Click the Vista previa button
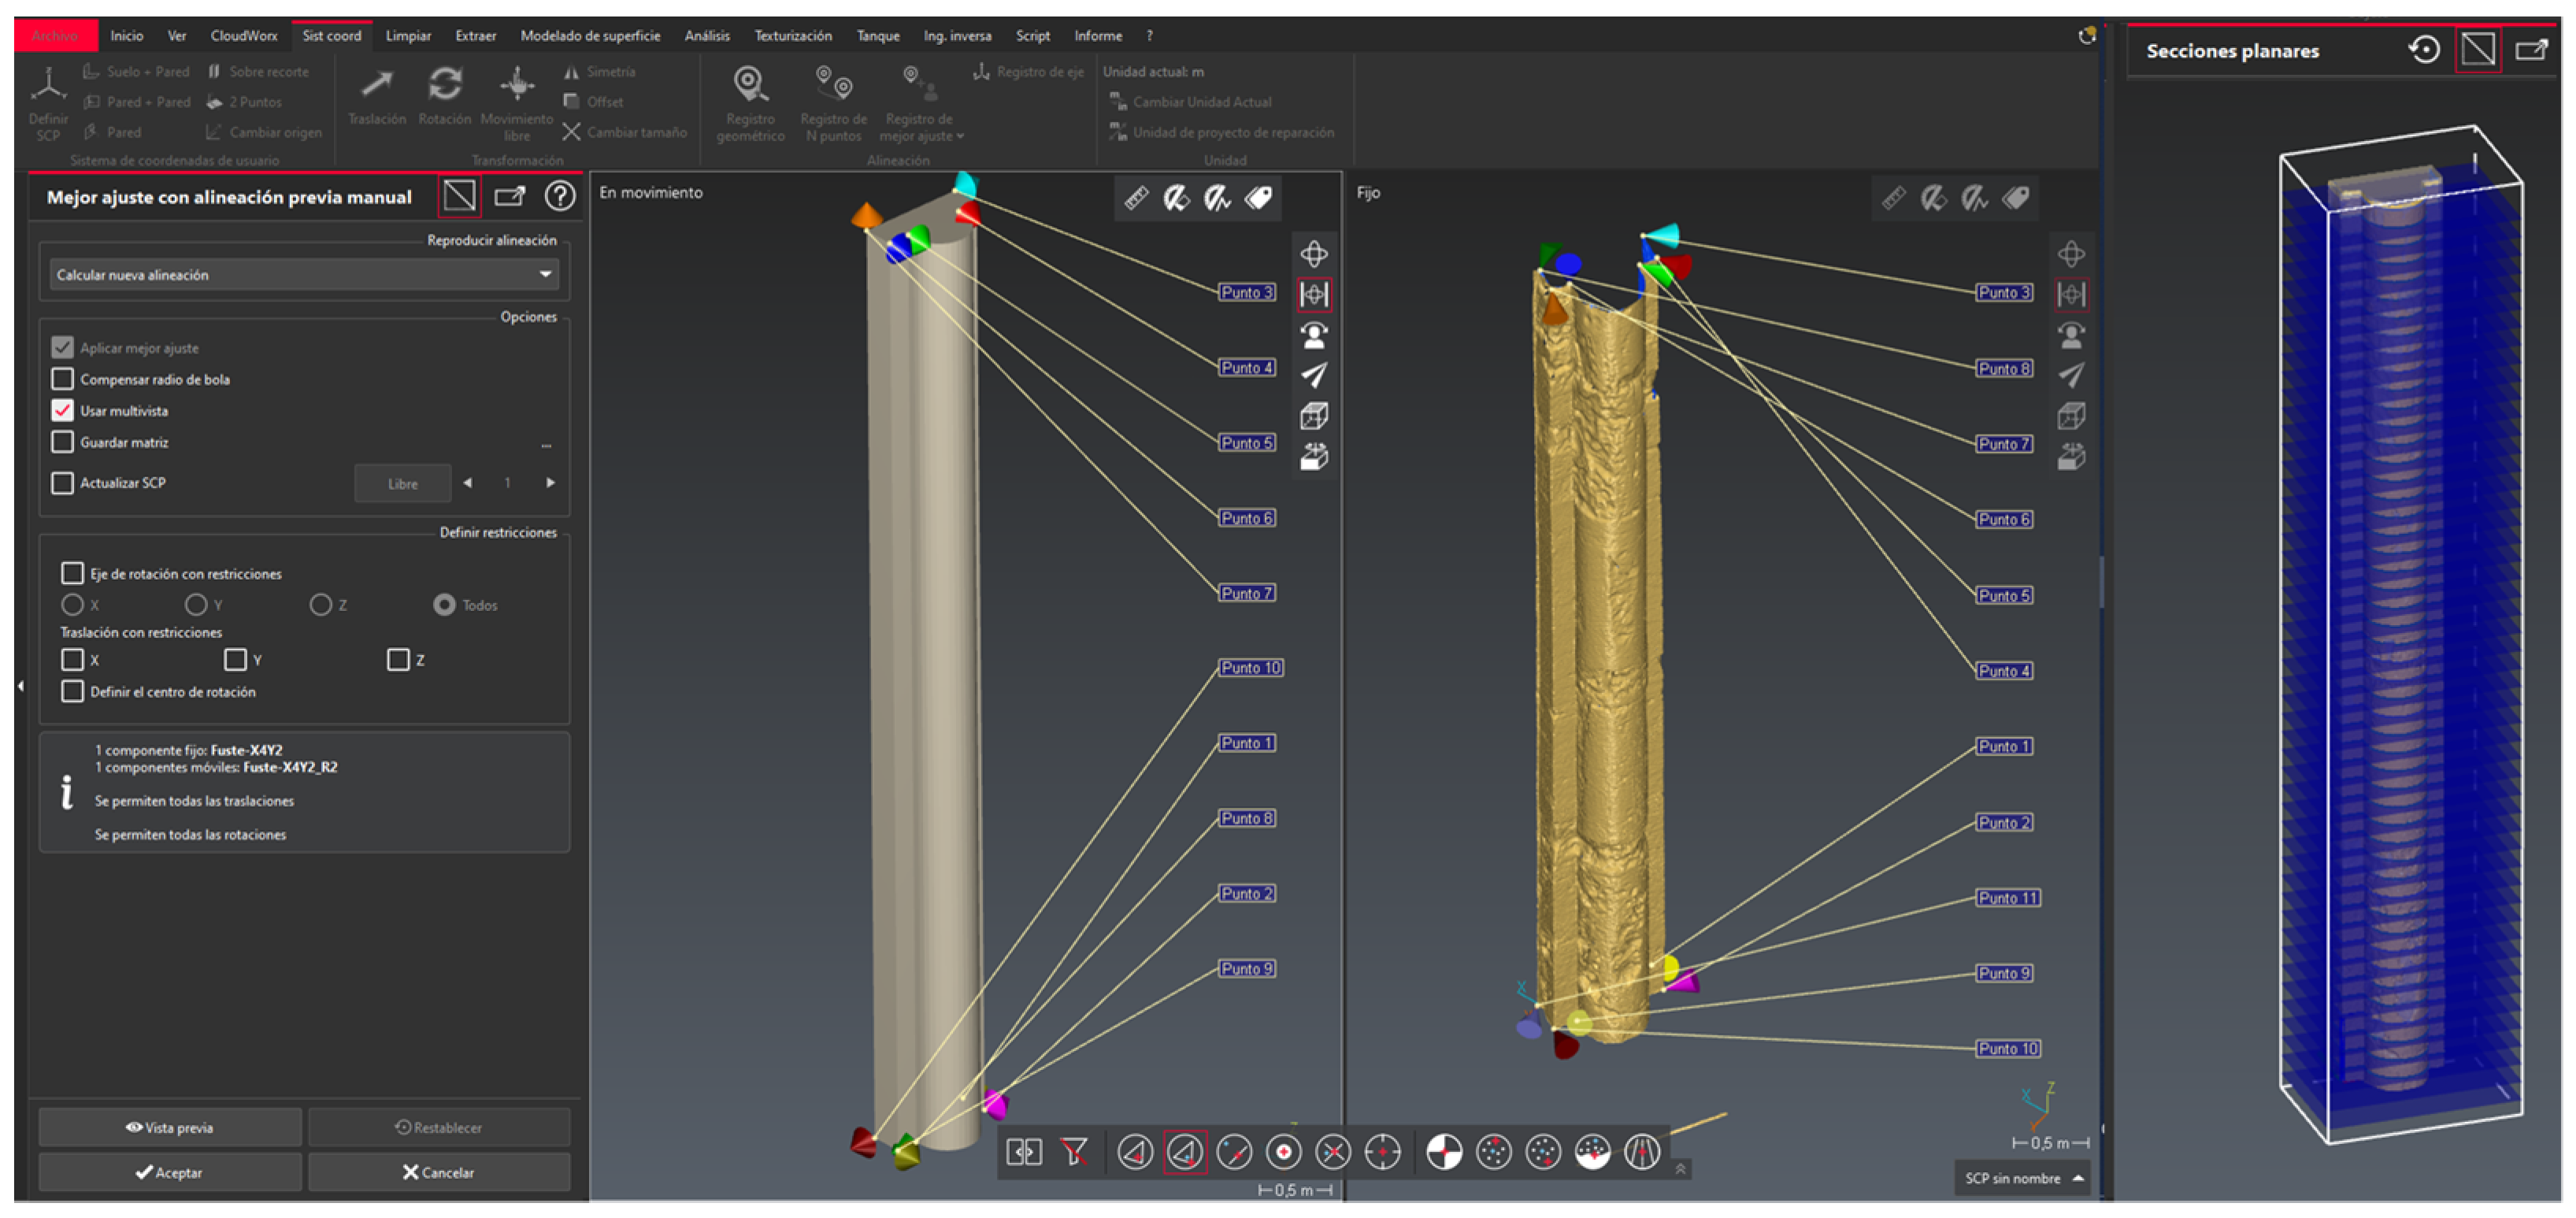 tap(170, 1127)
